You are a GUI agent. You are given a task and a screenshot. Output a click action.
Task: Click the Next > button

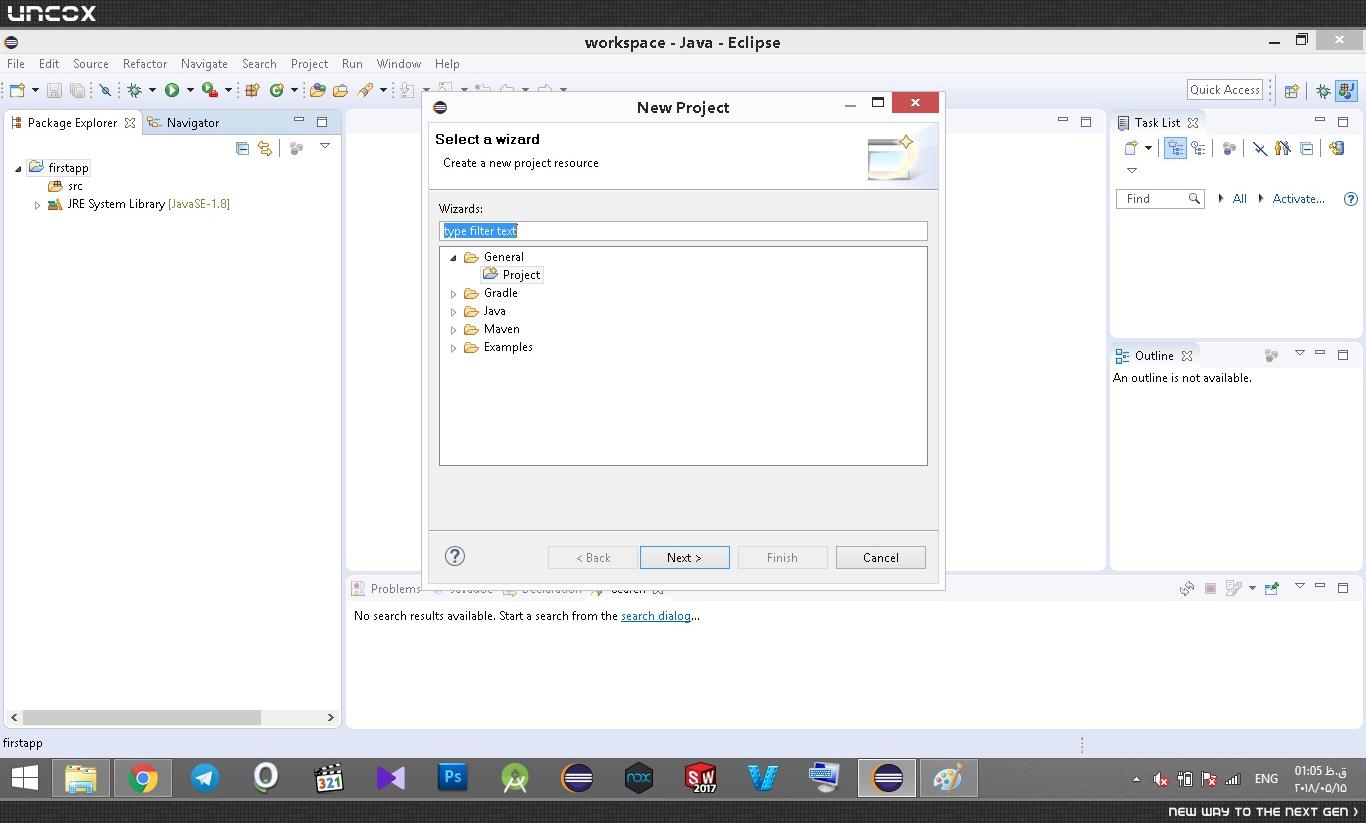coord(684,558)
